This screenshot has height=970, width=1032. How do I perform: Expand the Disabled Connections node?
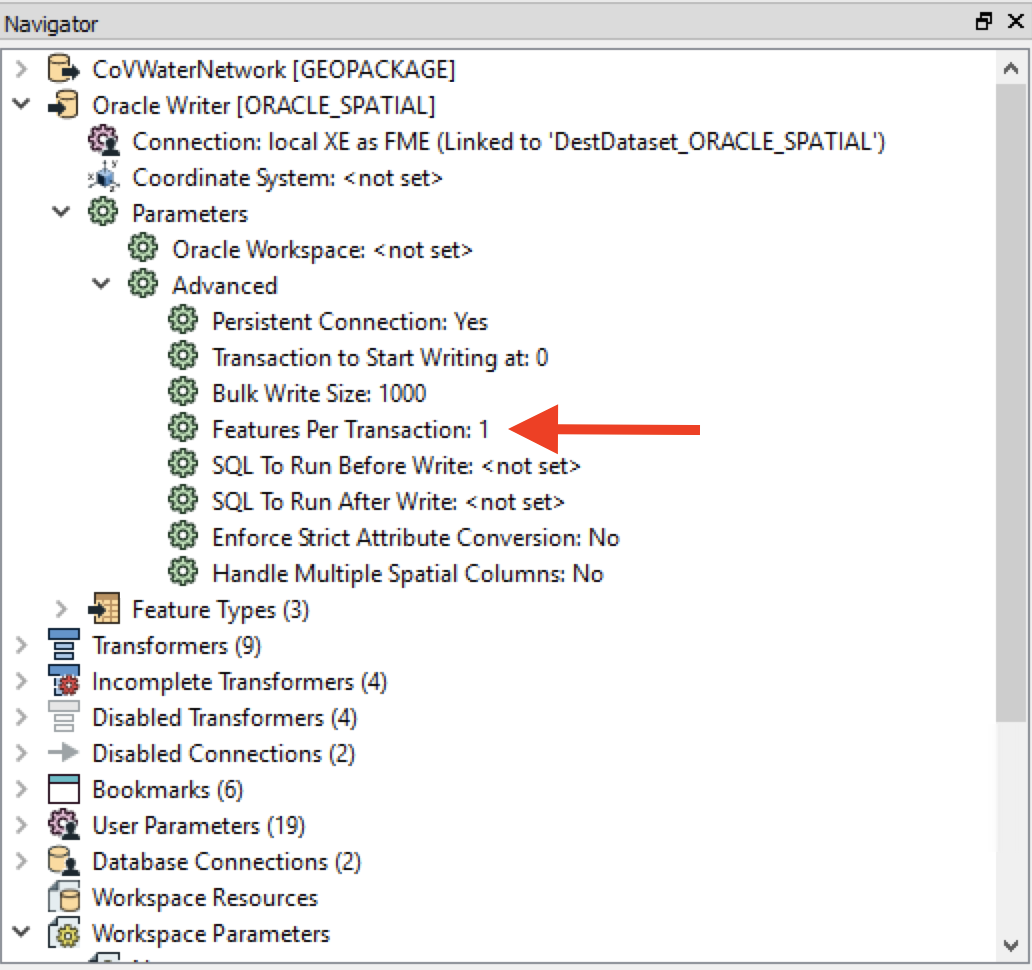tap(22, 753)
